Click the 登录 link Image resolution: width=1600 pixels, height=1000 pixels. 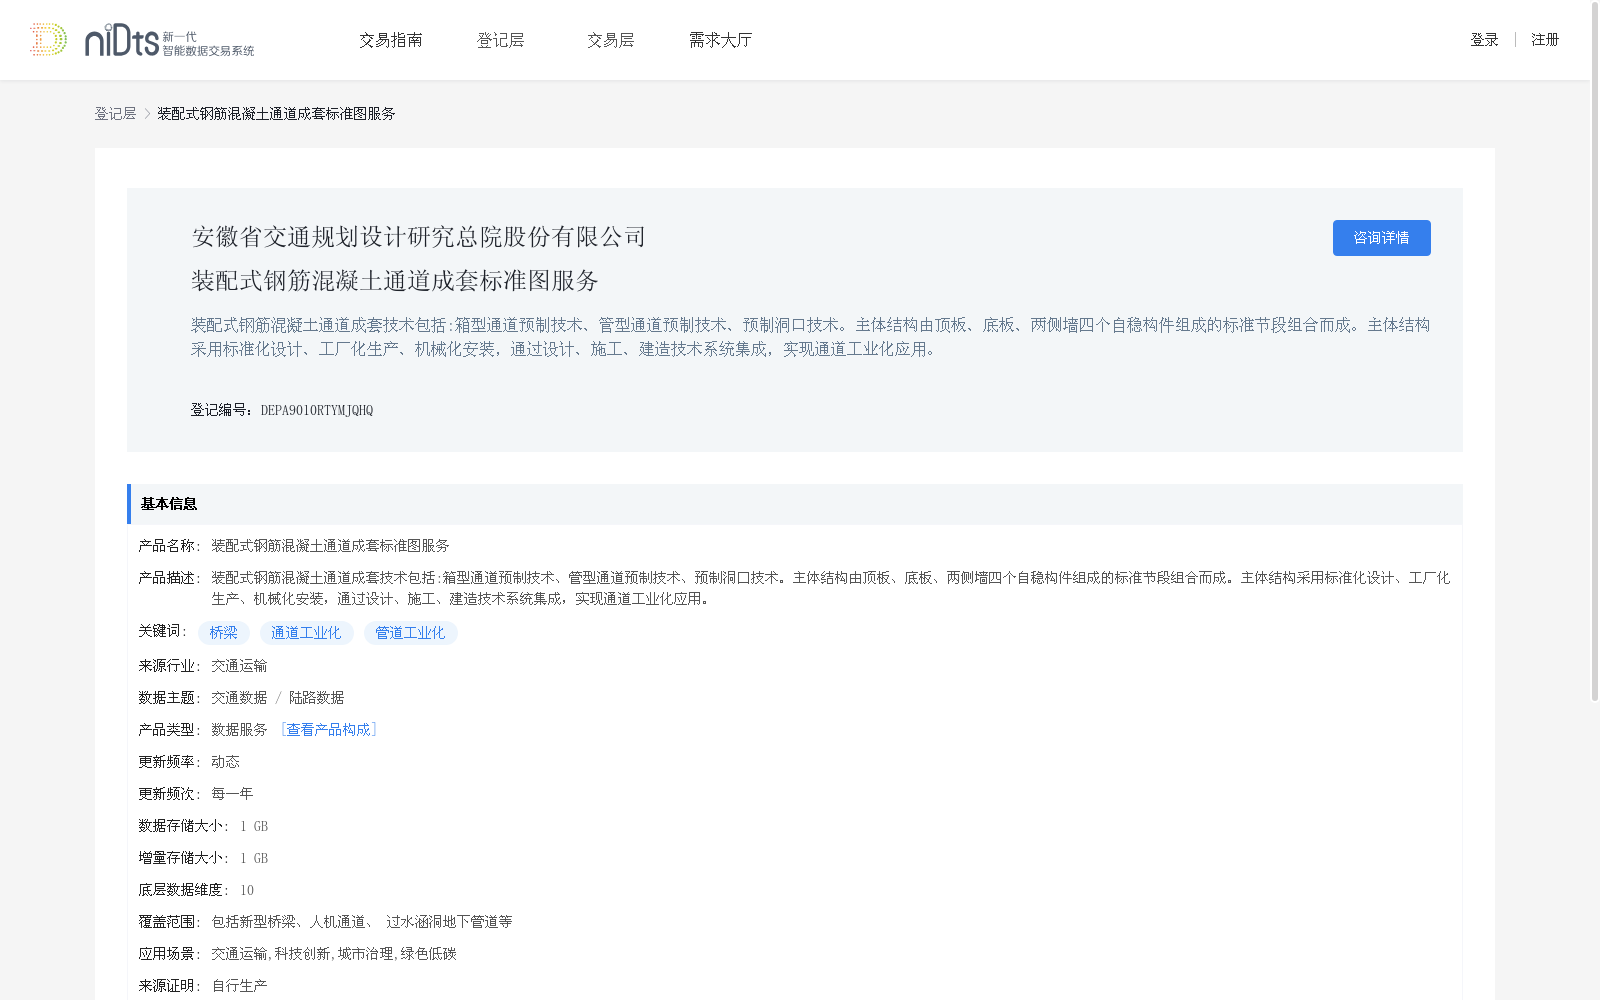click(x=1484, y=40)
